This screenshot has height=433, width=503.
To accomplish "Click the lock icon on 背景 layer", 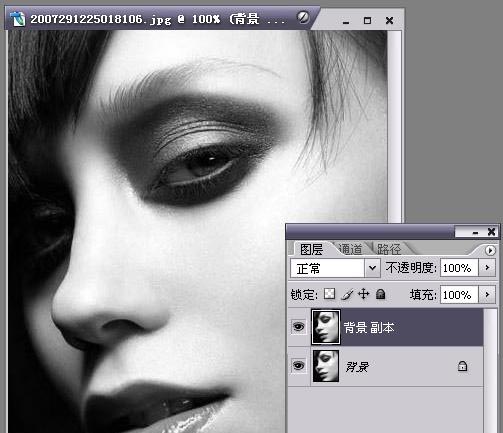I will (x=462, y=366).
